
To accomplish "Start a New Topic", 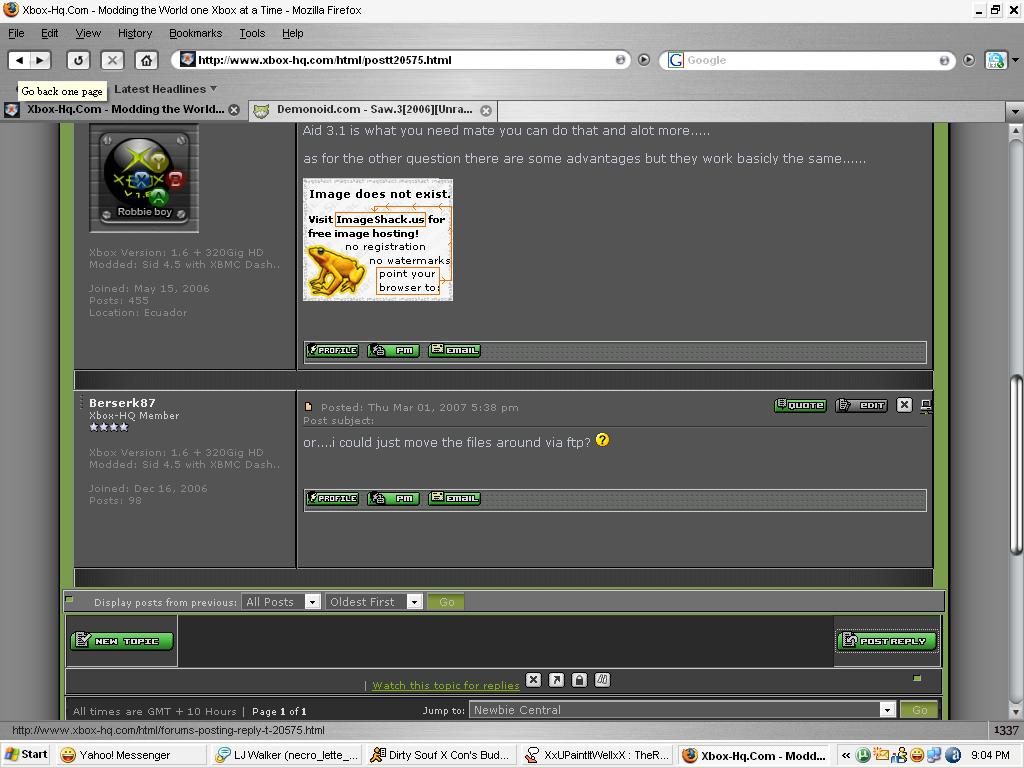I will click(121, 641).
